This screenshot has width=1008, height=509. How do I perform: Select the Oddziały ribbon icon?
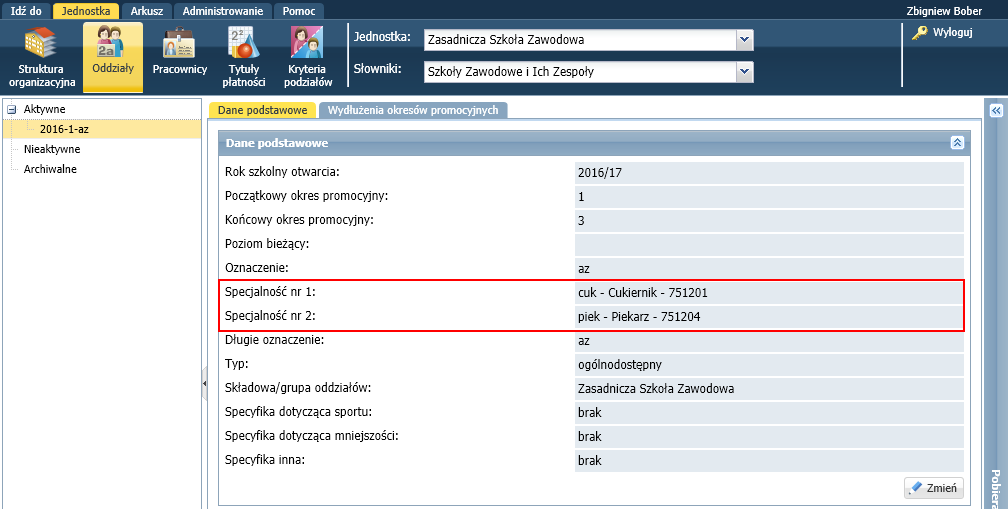pyautogui.click(x=113, y=57)
